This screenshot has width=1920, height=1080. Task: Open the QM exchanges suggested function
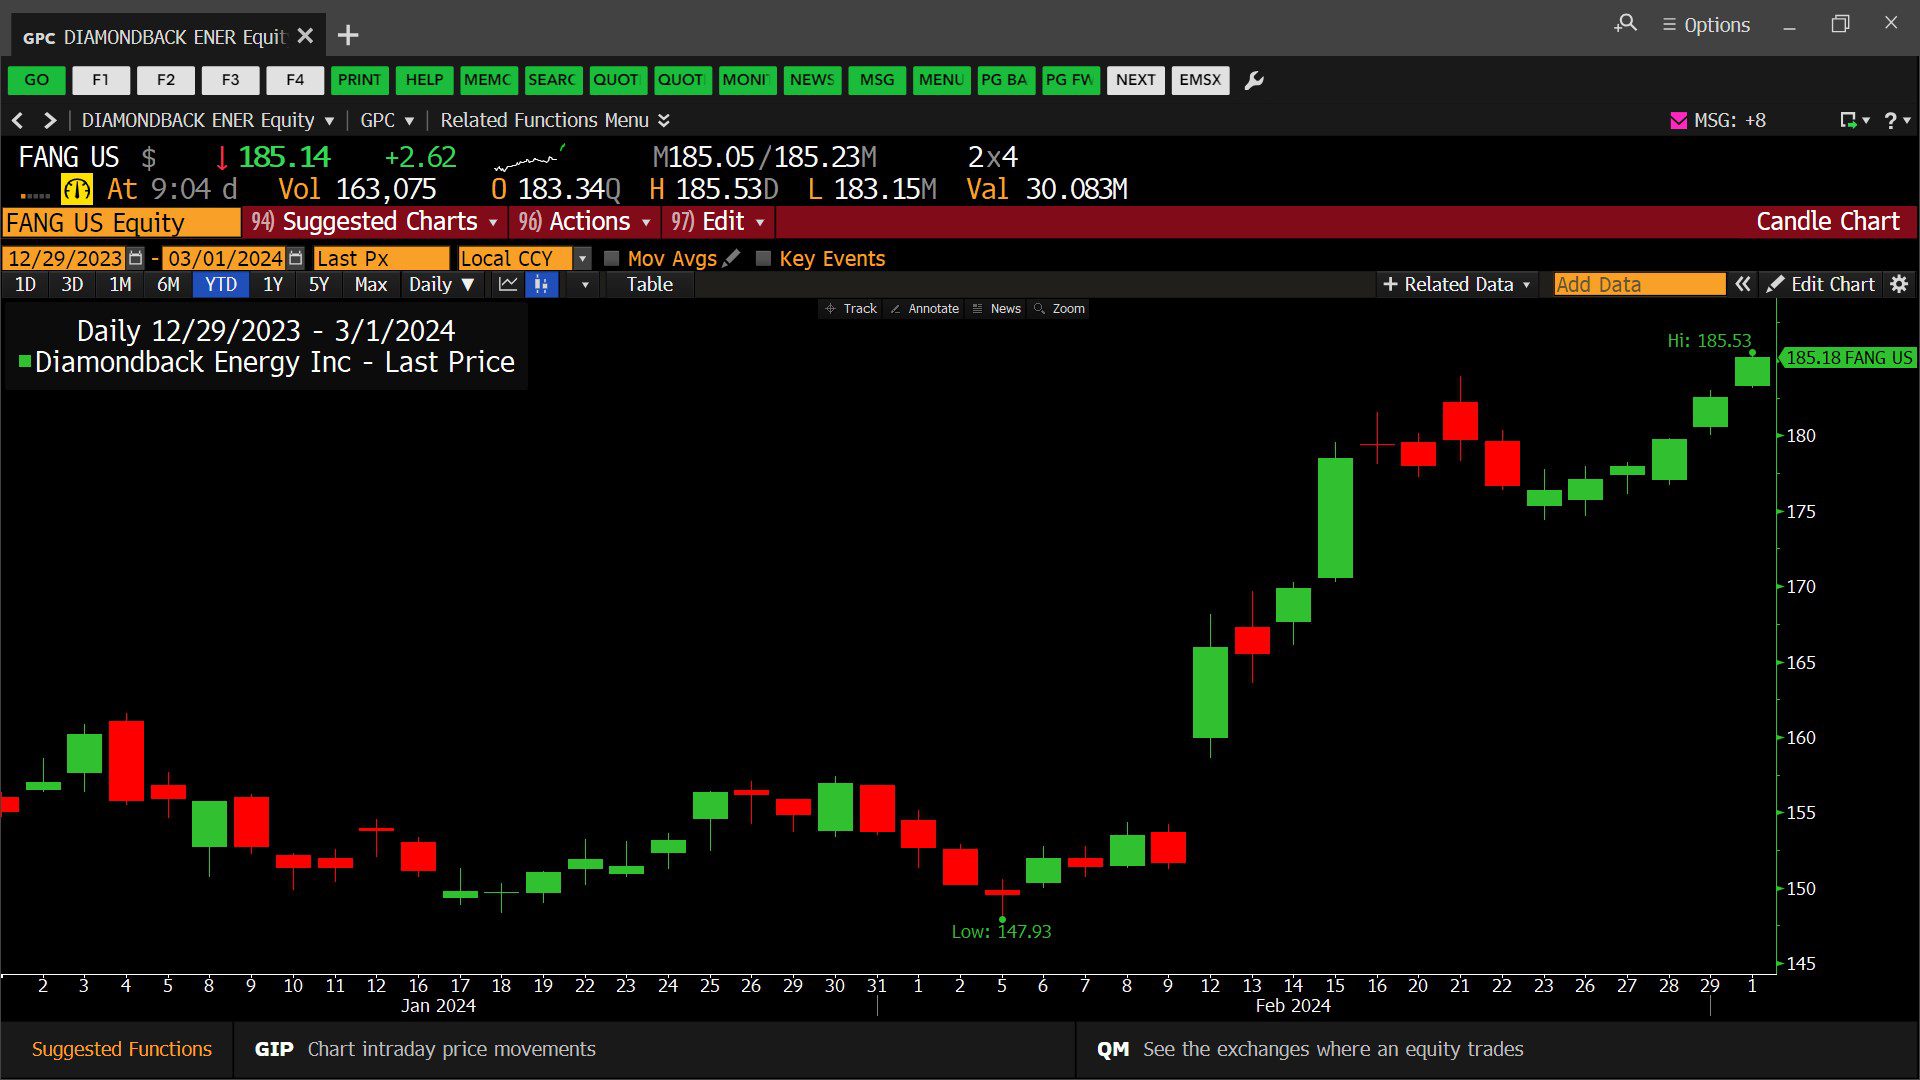(1497, 1049)
